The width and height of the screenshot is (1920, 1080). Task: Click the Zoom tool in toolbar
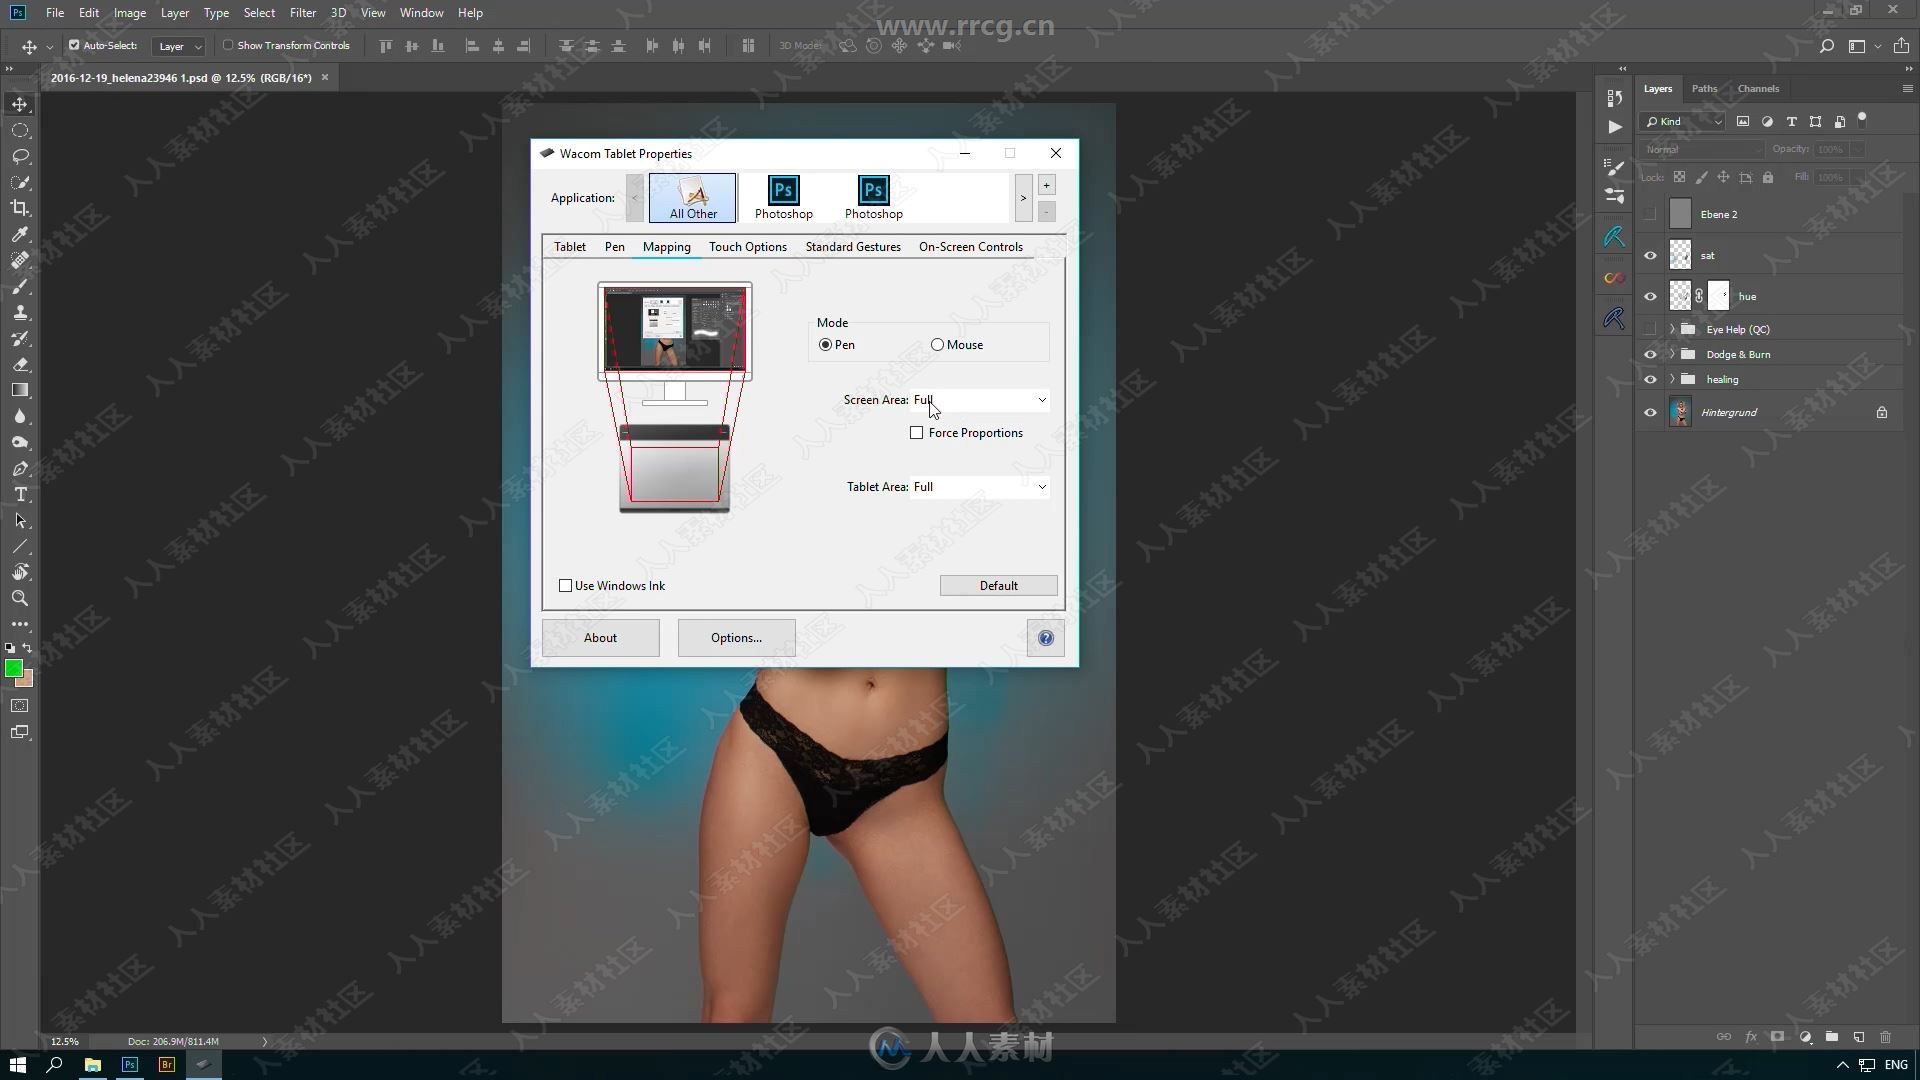tap(18, 597)
